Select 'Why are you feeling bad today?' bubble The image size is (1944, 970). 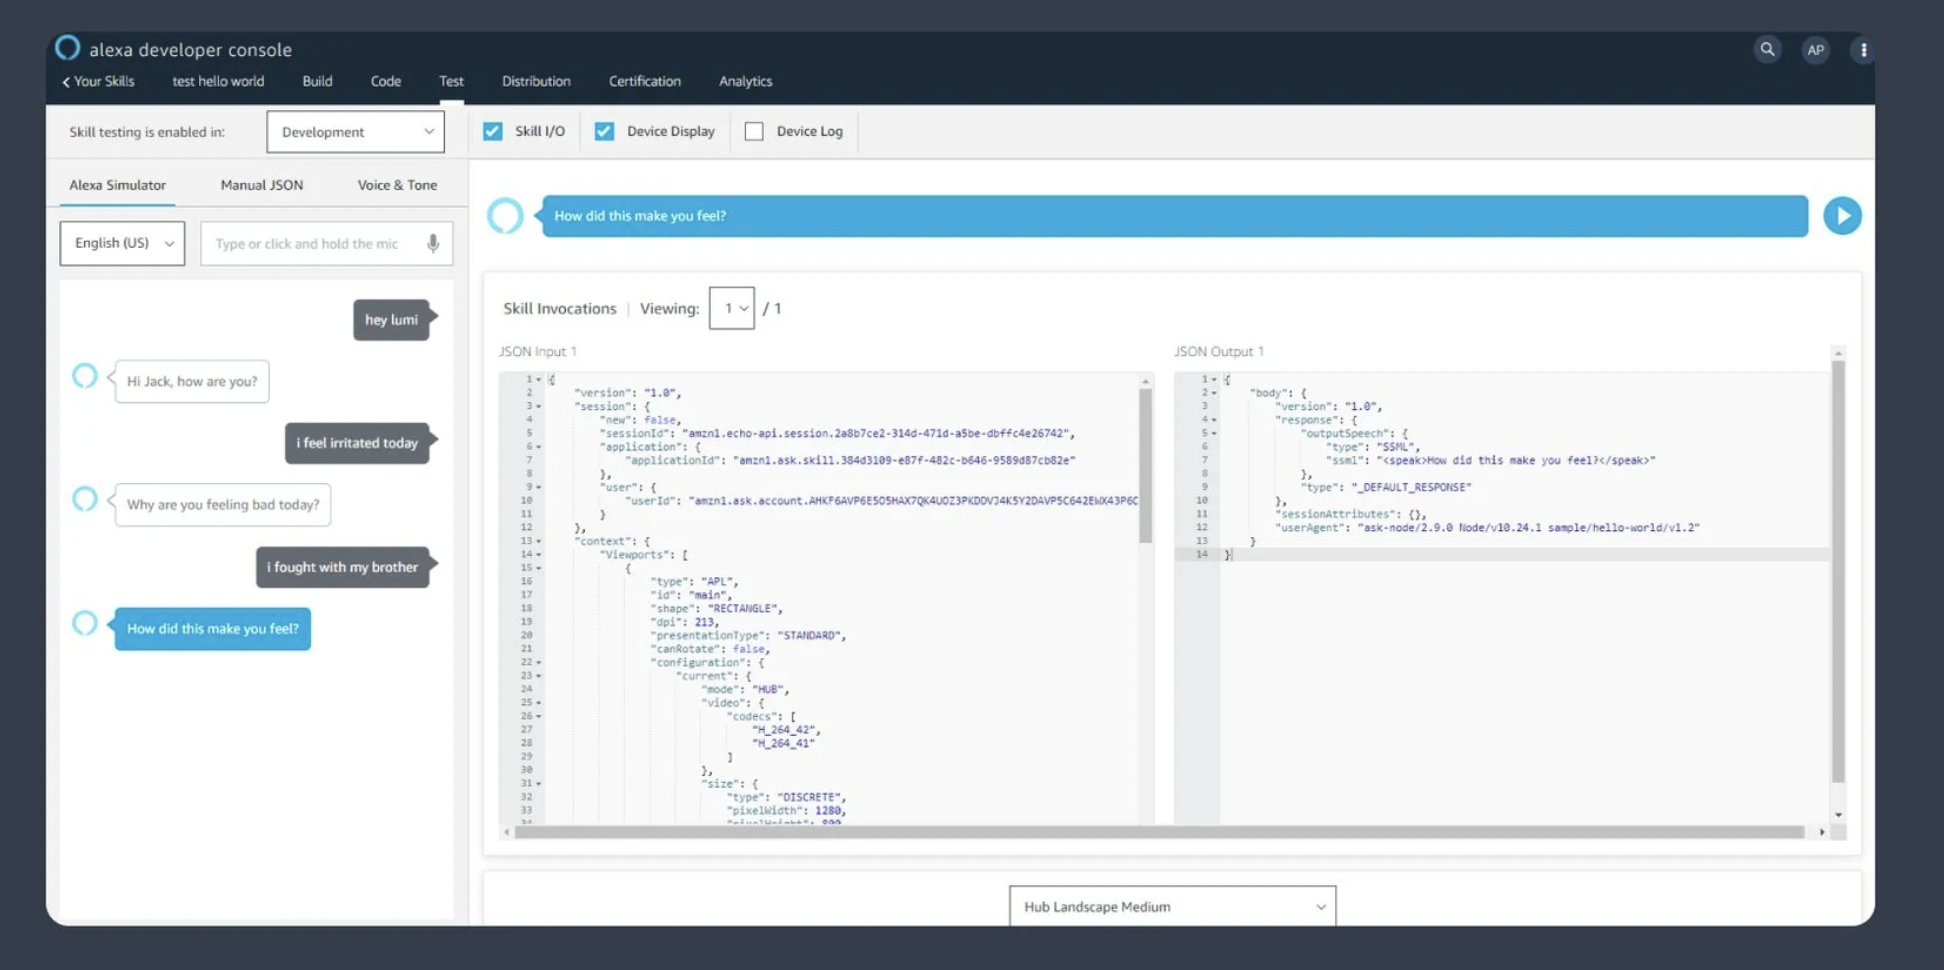click(x=223, y=505)
